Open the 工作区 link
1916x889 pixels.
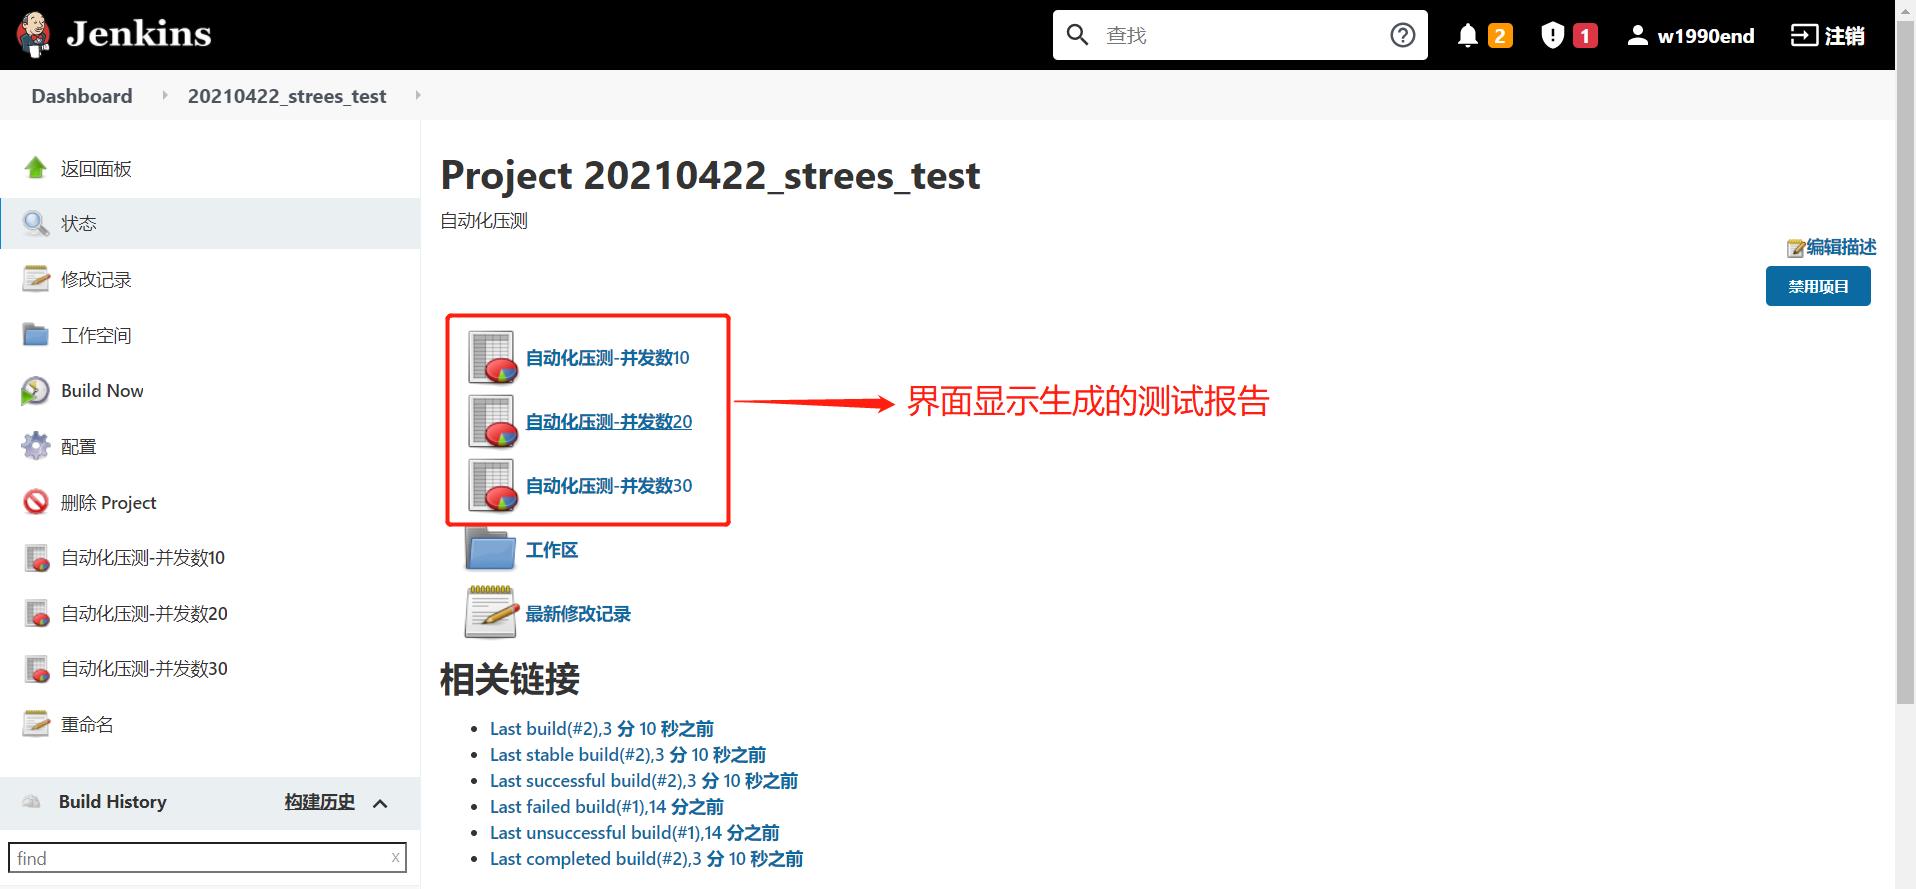coord(552,550)
